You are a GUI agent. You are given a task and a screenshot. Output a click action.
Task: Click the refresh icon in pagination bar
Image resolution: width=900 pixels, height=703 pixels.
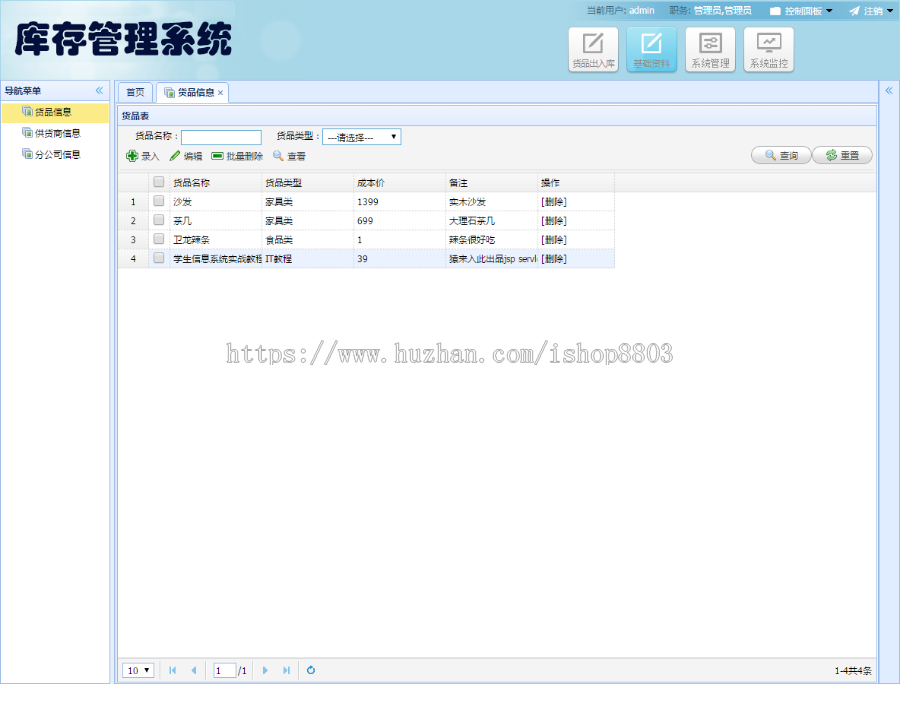310,670
